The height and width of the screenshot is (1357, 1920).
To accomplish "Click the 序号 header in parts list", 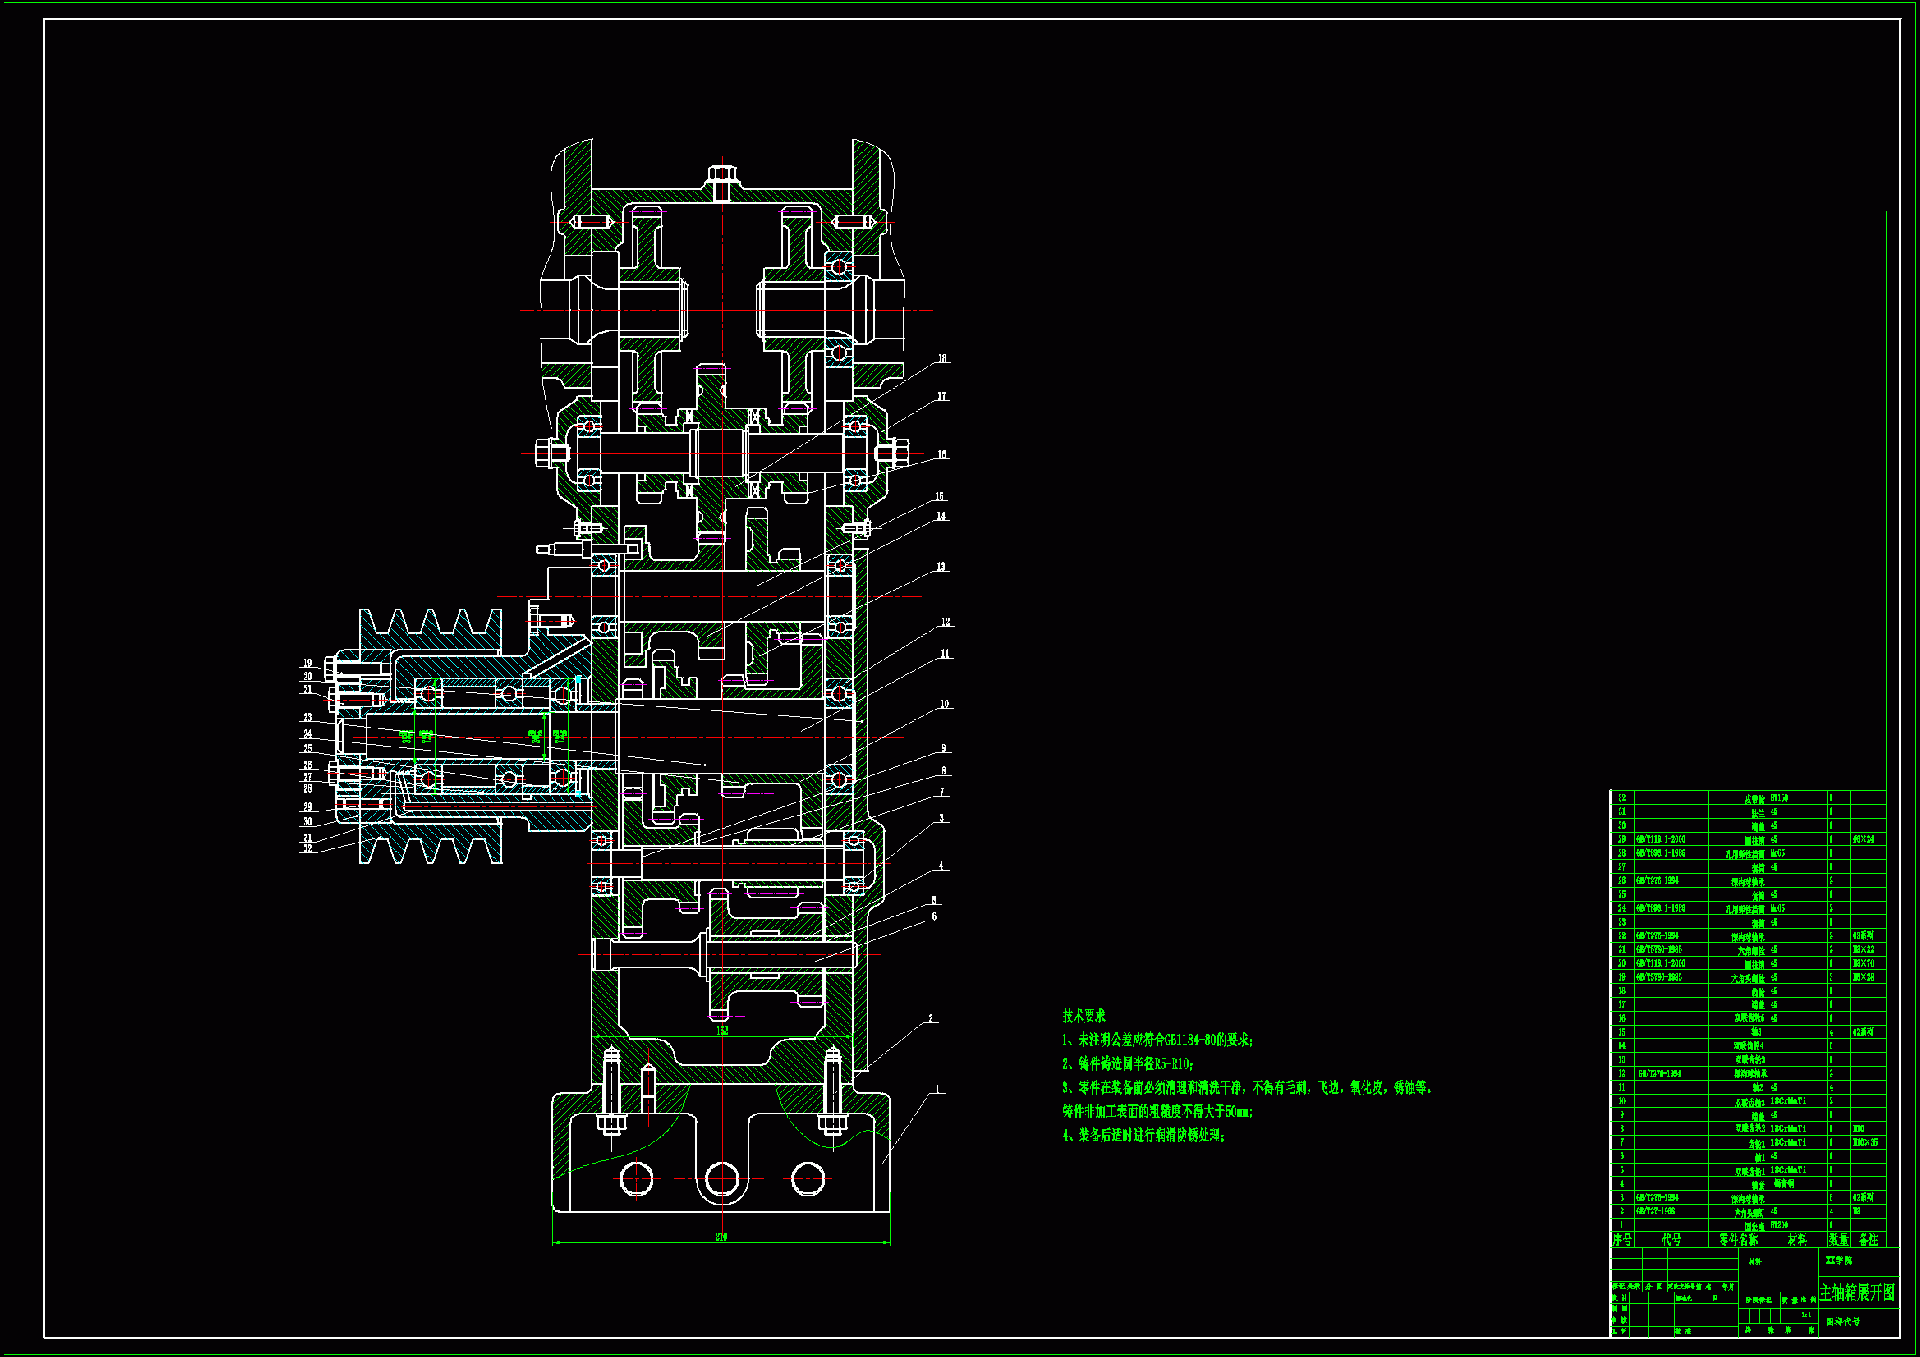I will 1622,1239.
